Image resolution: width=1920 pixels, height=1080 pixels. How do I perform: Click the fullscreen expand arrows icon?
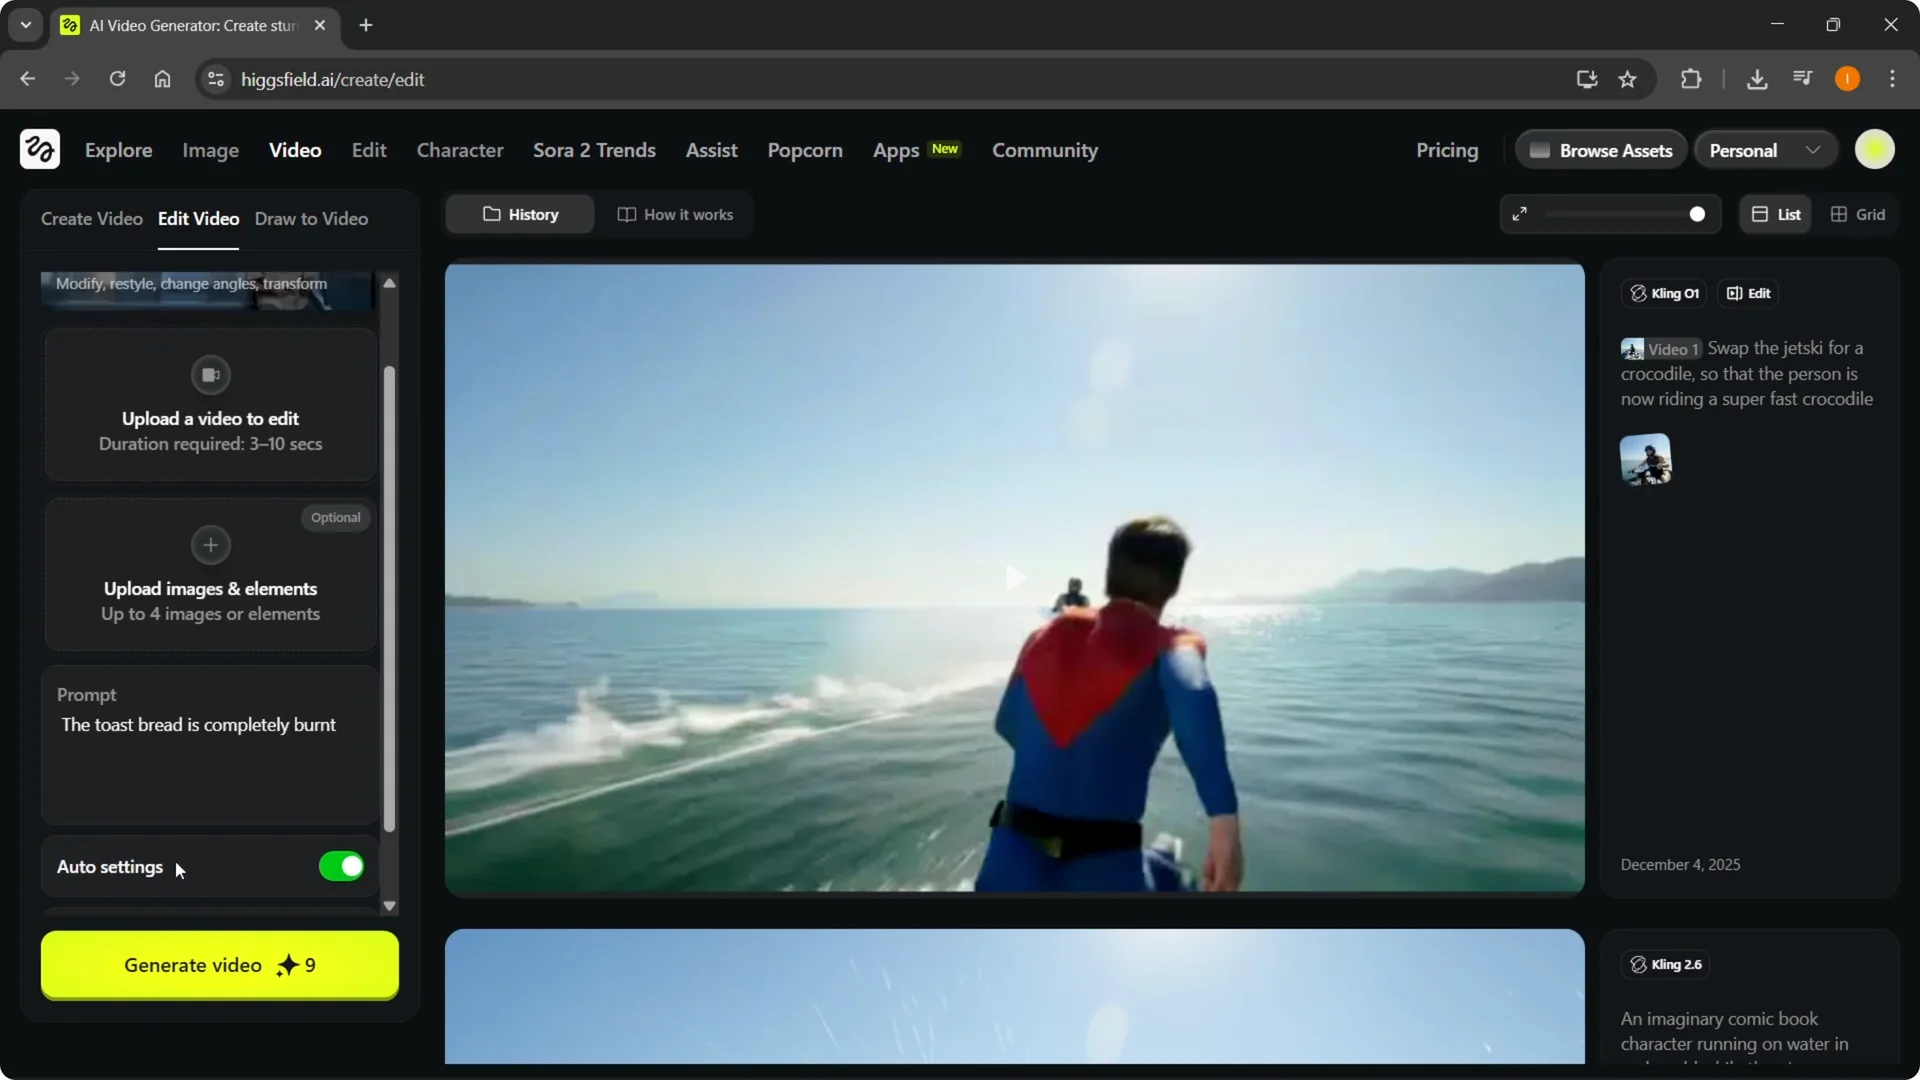(1520, 214)
